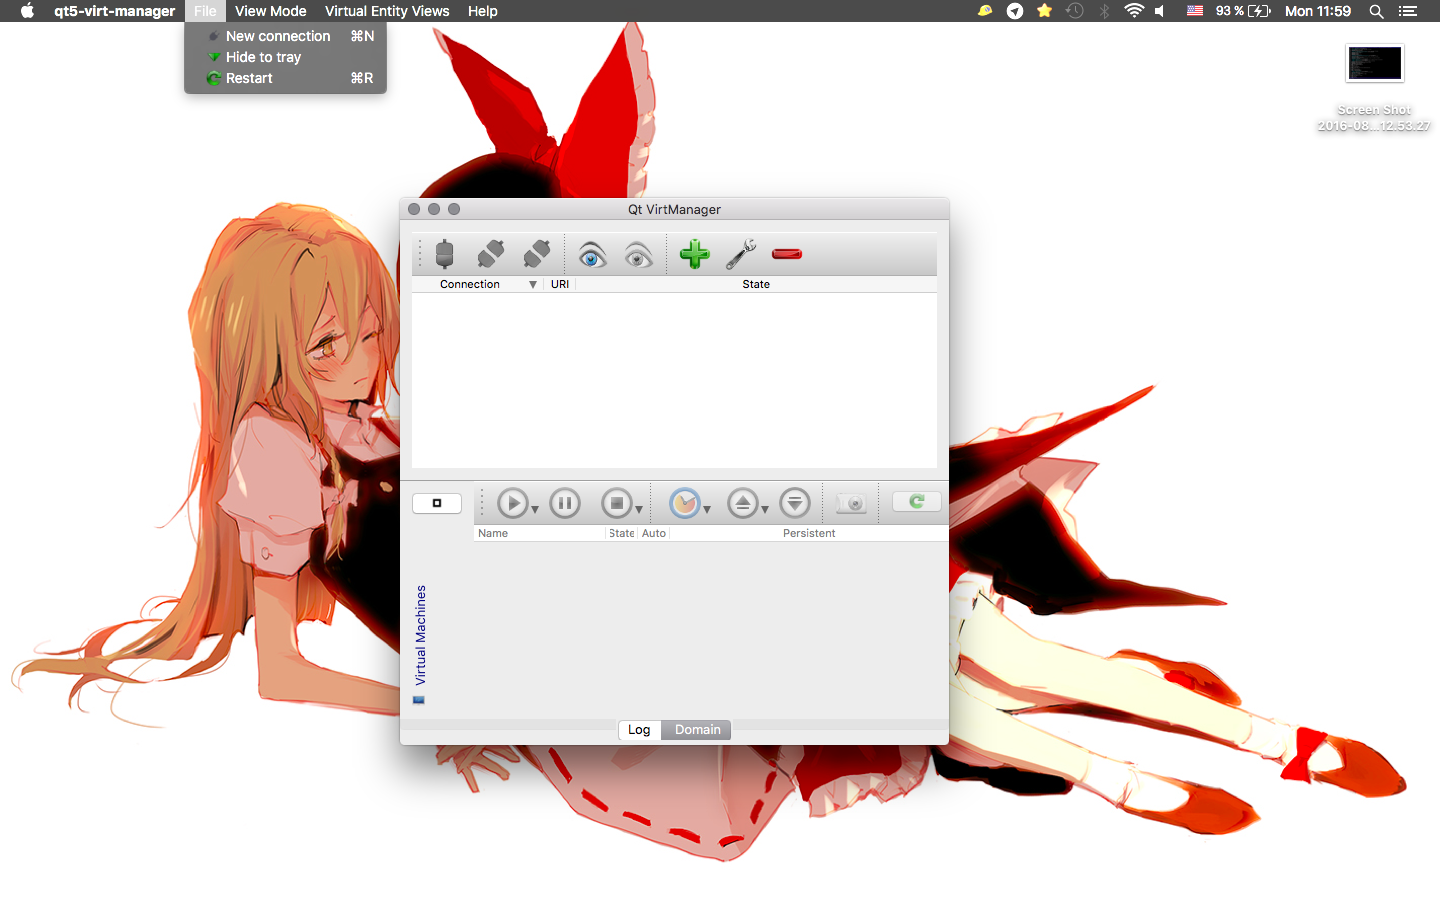Image resolution: width=1440 pixels, height=900 pixels.
Task: Click the volume speaker icon
Action: pos(1160,11)
